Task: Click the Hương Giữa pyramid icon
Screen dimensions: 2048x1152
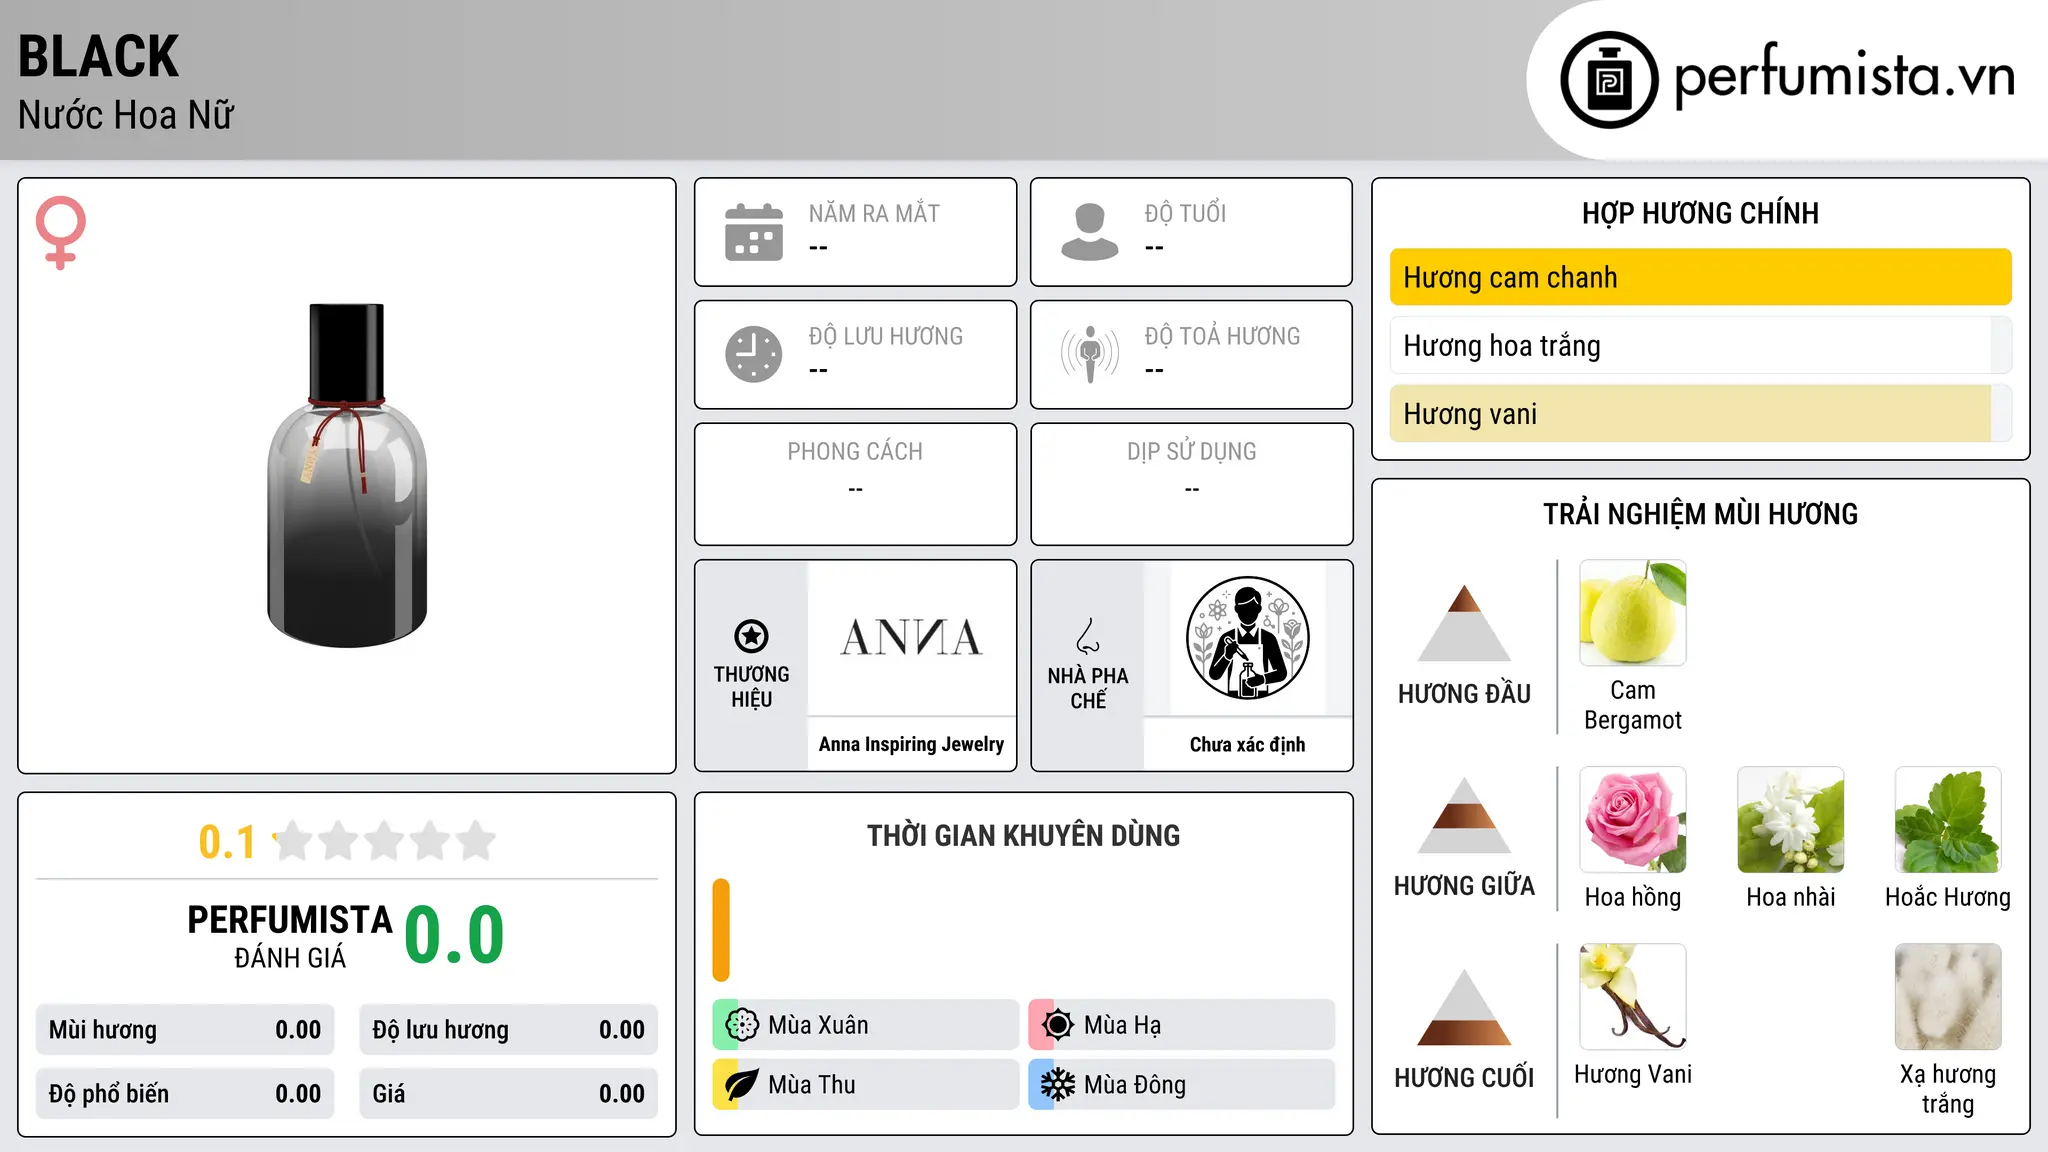Action: 1464,815
